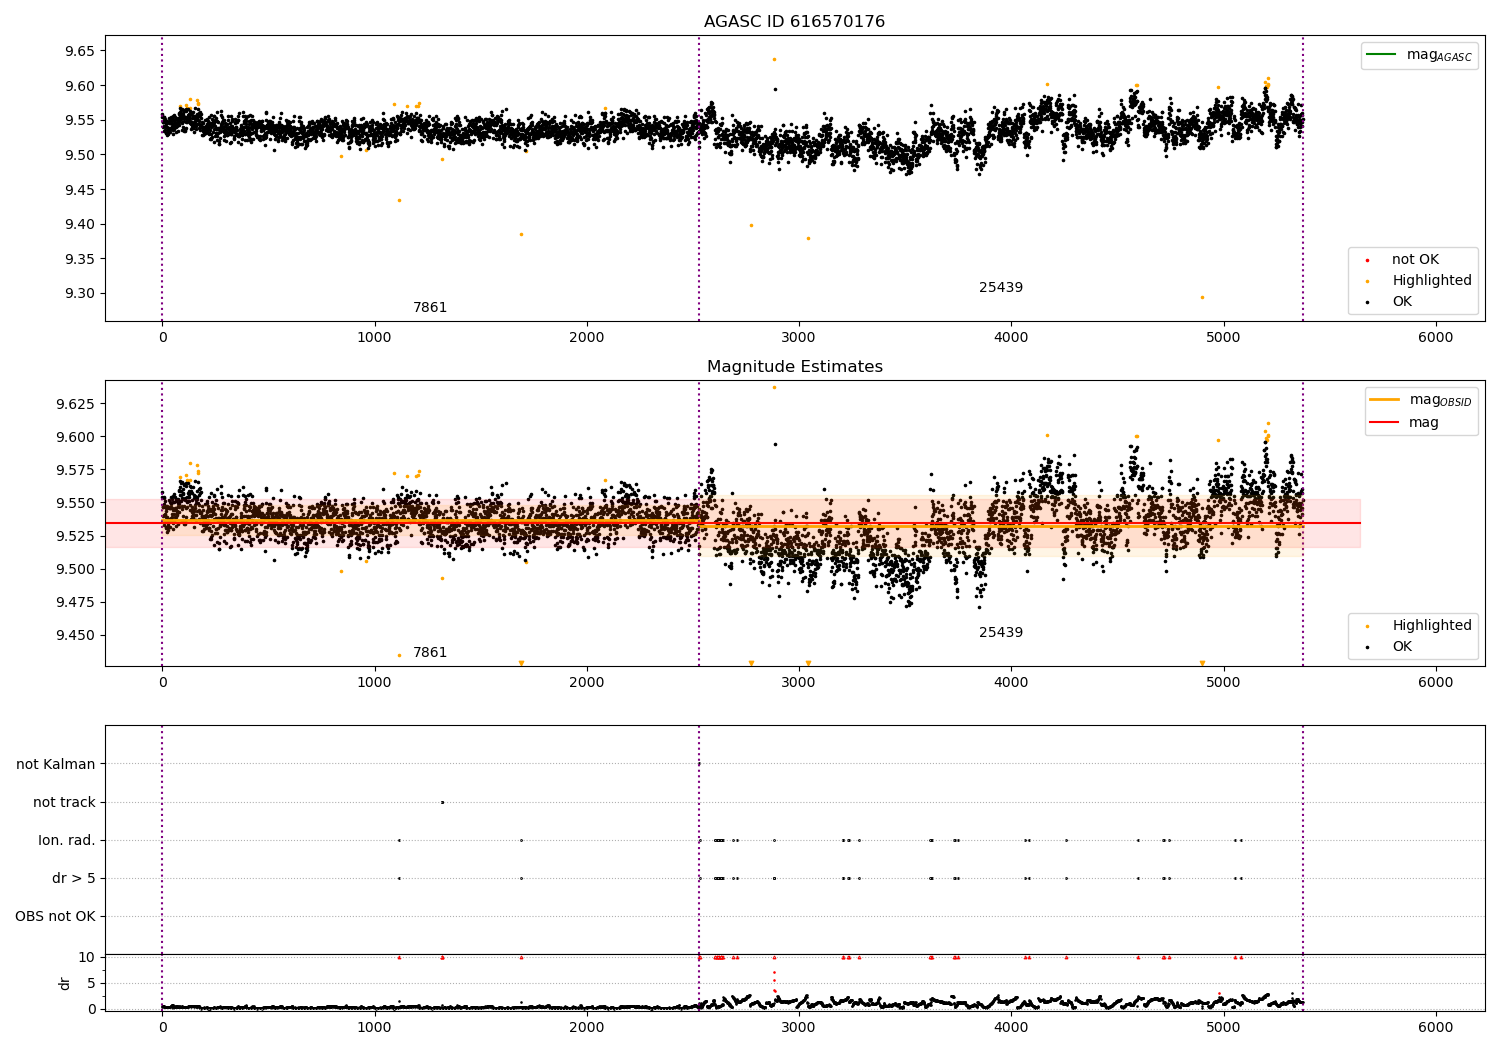Image resolution: width=1500 pixels, height=1050 pixels.
Task: Click 6000 x-tick under the top panel
Action: (1436, 338)
